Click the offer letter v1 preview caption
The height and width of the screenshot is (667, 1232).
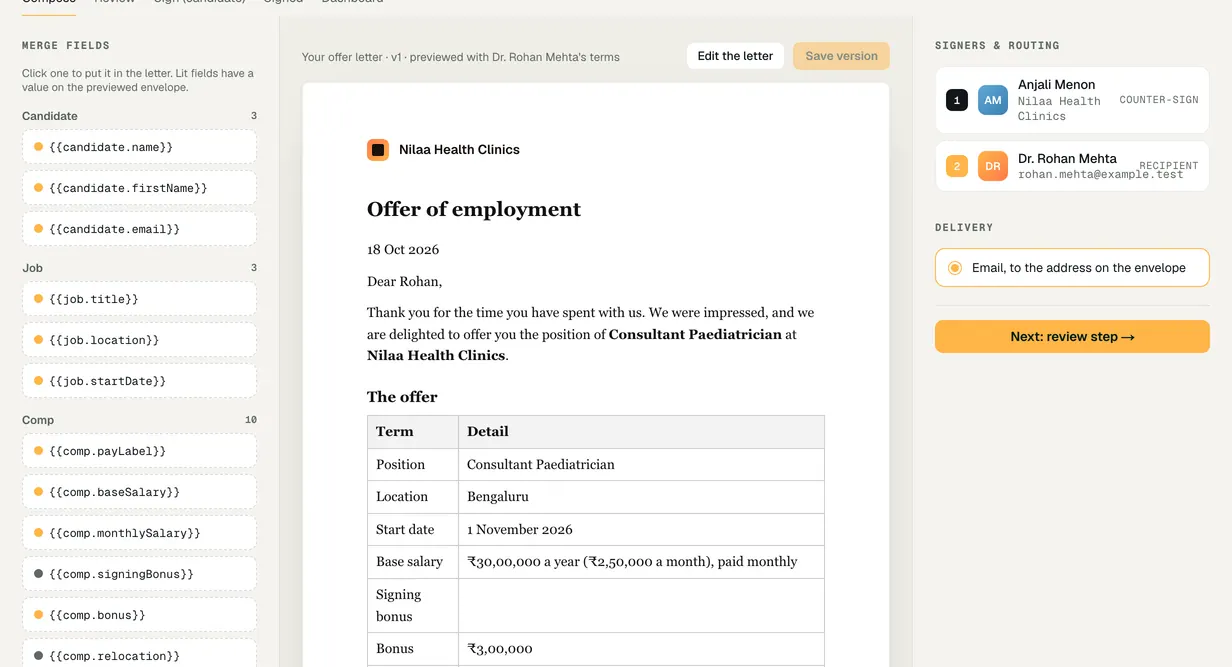click(x=461, y=57)
